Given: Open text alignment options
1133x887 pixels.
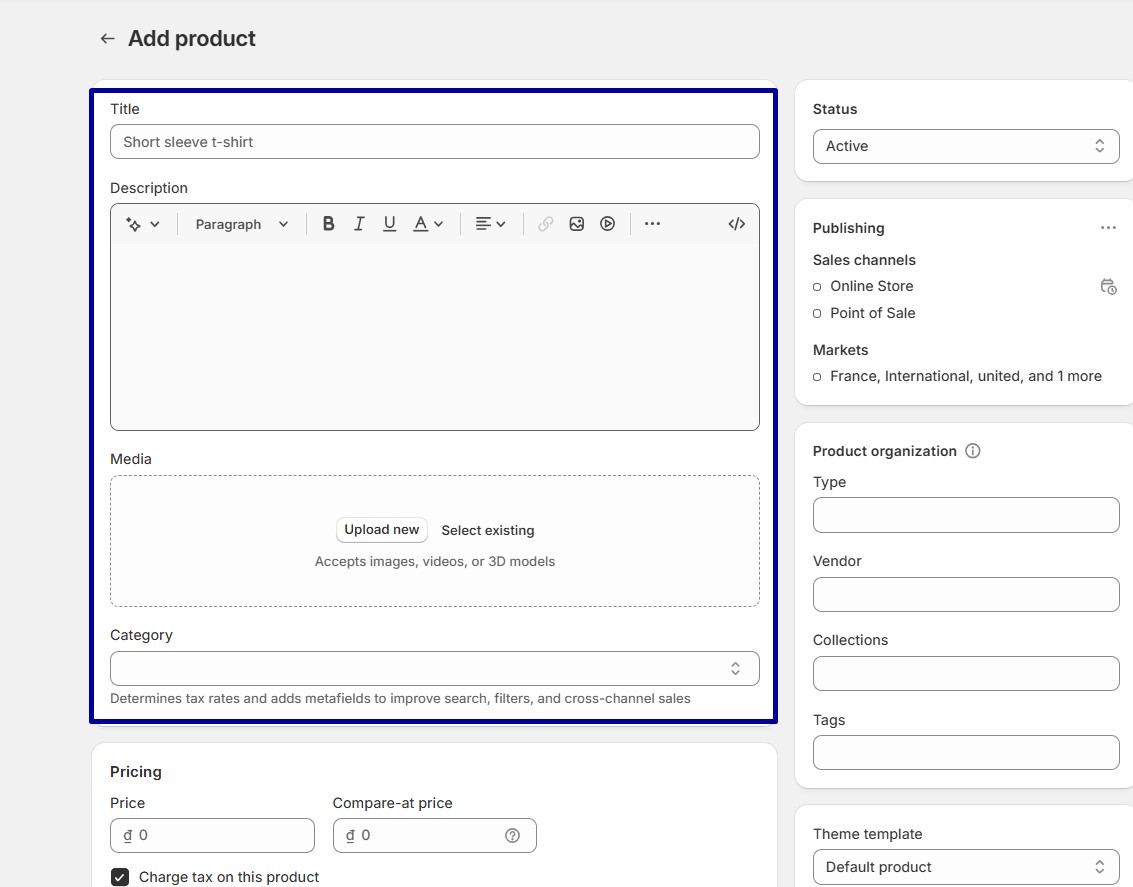Looking at the screenshot, I should click(490, 224).
